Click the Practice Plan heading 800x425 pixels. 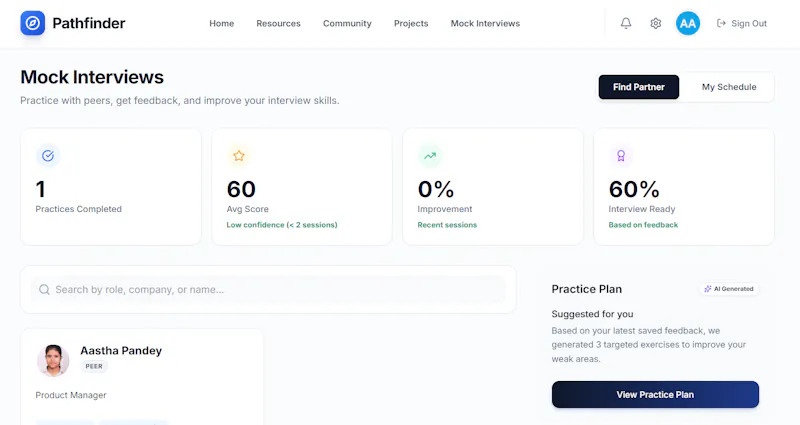(x=587, y=289)
